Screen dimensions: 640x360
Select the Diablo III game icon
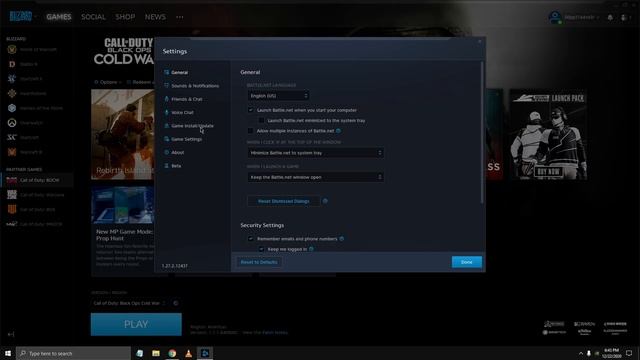pyautogui.click(x=12, y=64)
